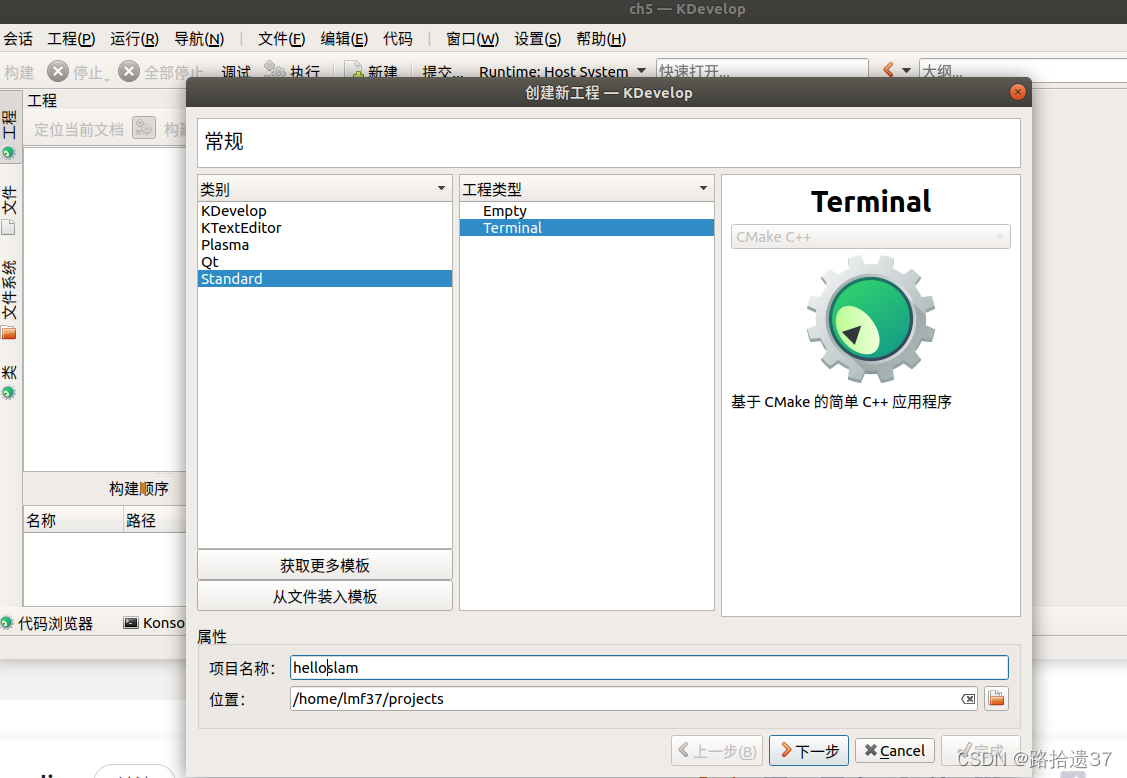Click the back arrow beside outline field
Screen dimensions: 1127x778
pos(888,70)
